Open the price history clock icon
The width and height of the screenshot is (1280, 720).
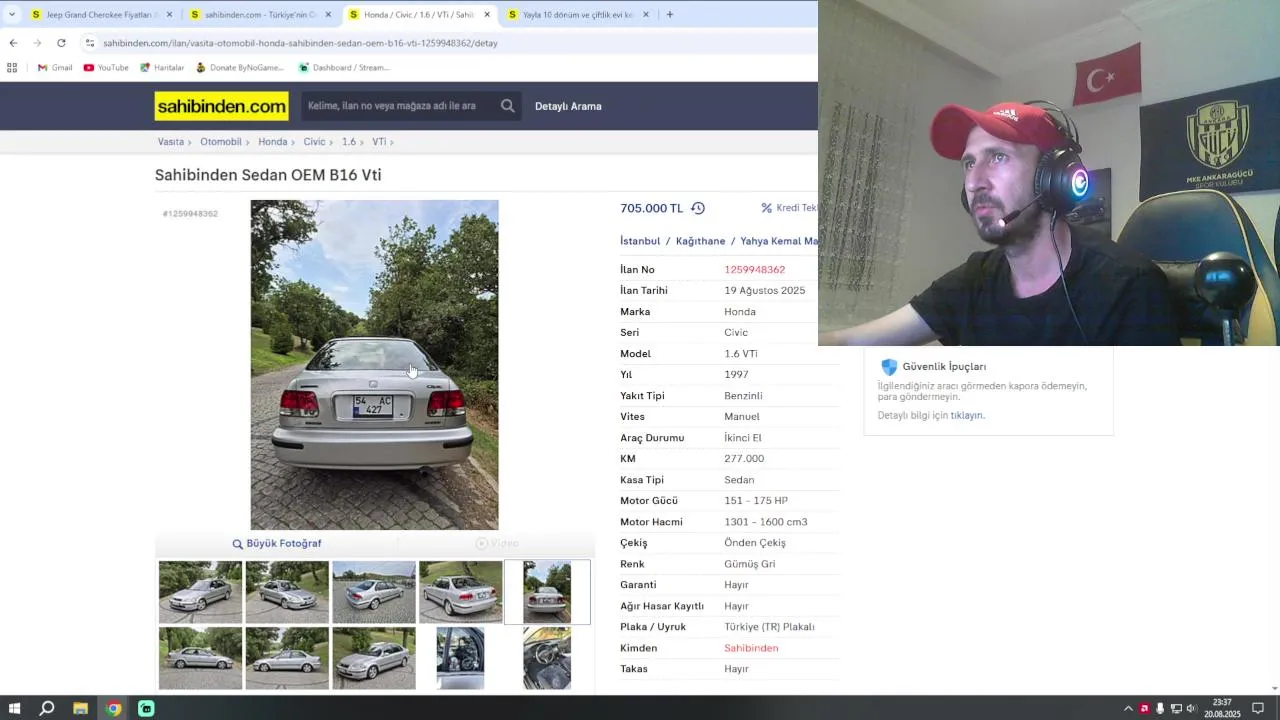pos(698,208)
